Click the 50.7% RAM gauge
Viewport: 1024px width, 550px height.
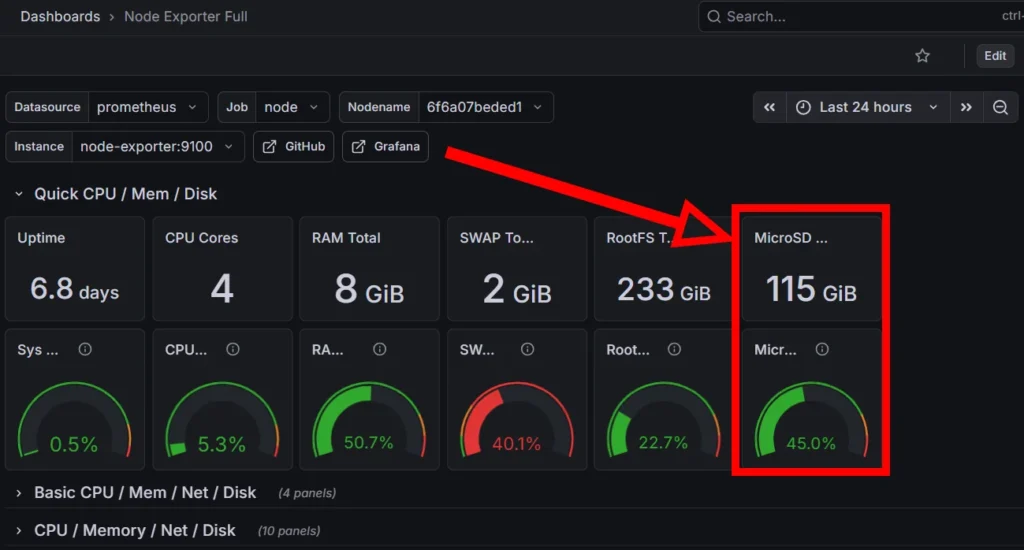pyautogui.click(x=369, y=420)
